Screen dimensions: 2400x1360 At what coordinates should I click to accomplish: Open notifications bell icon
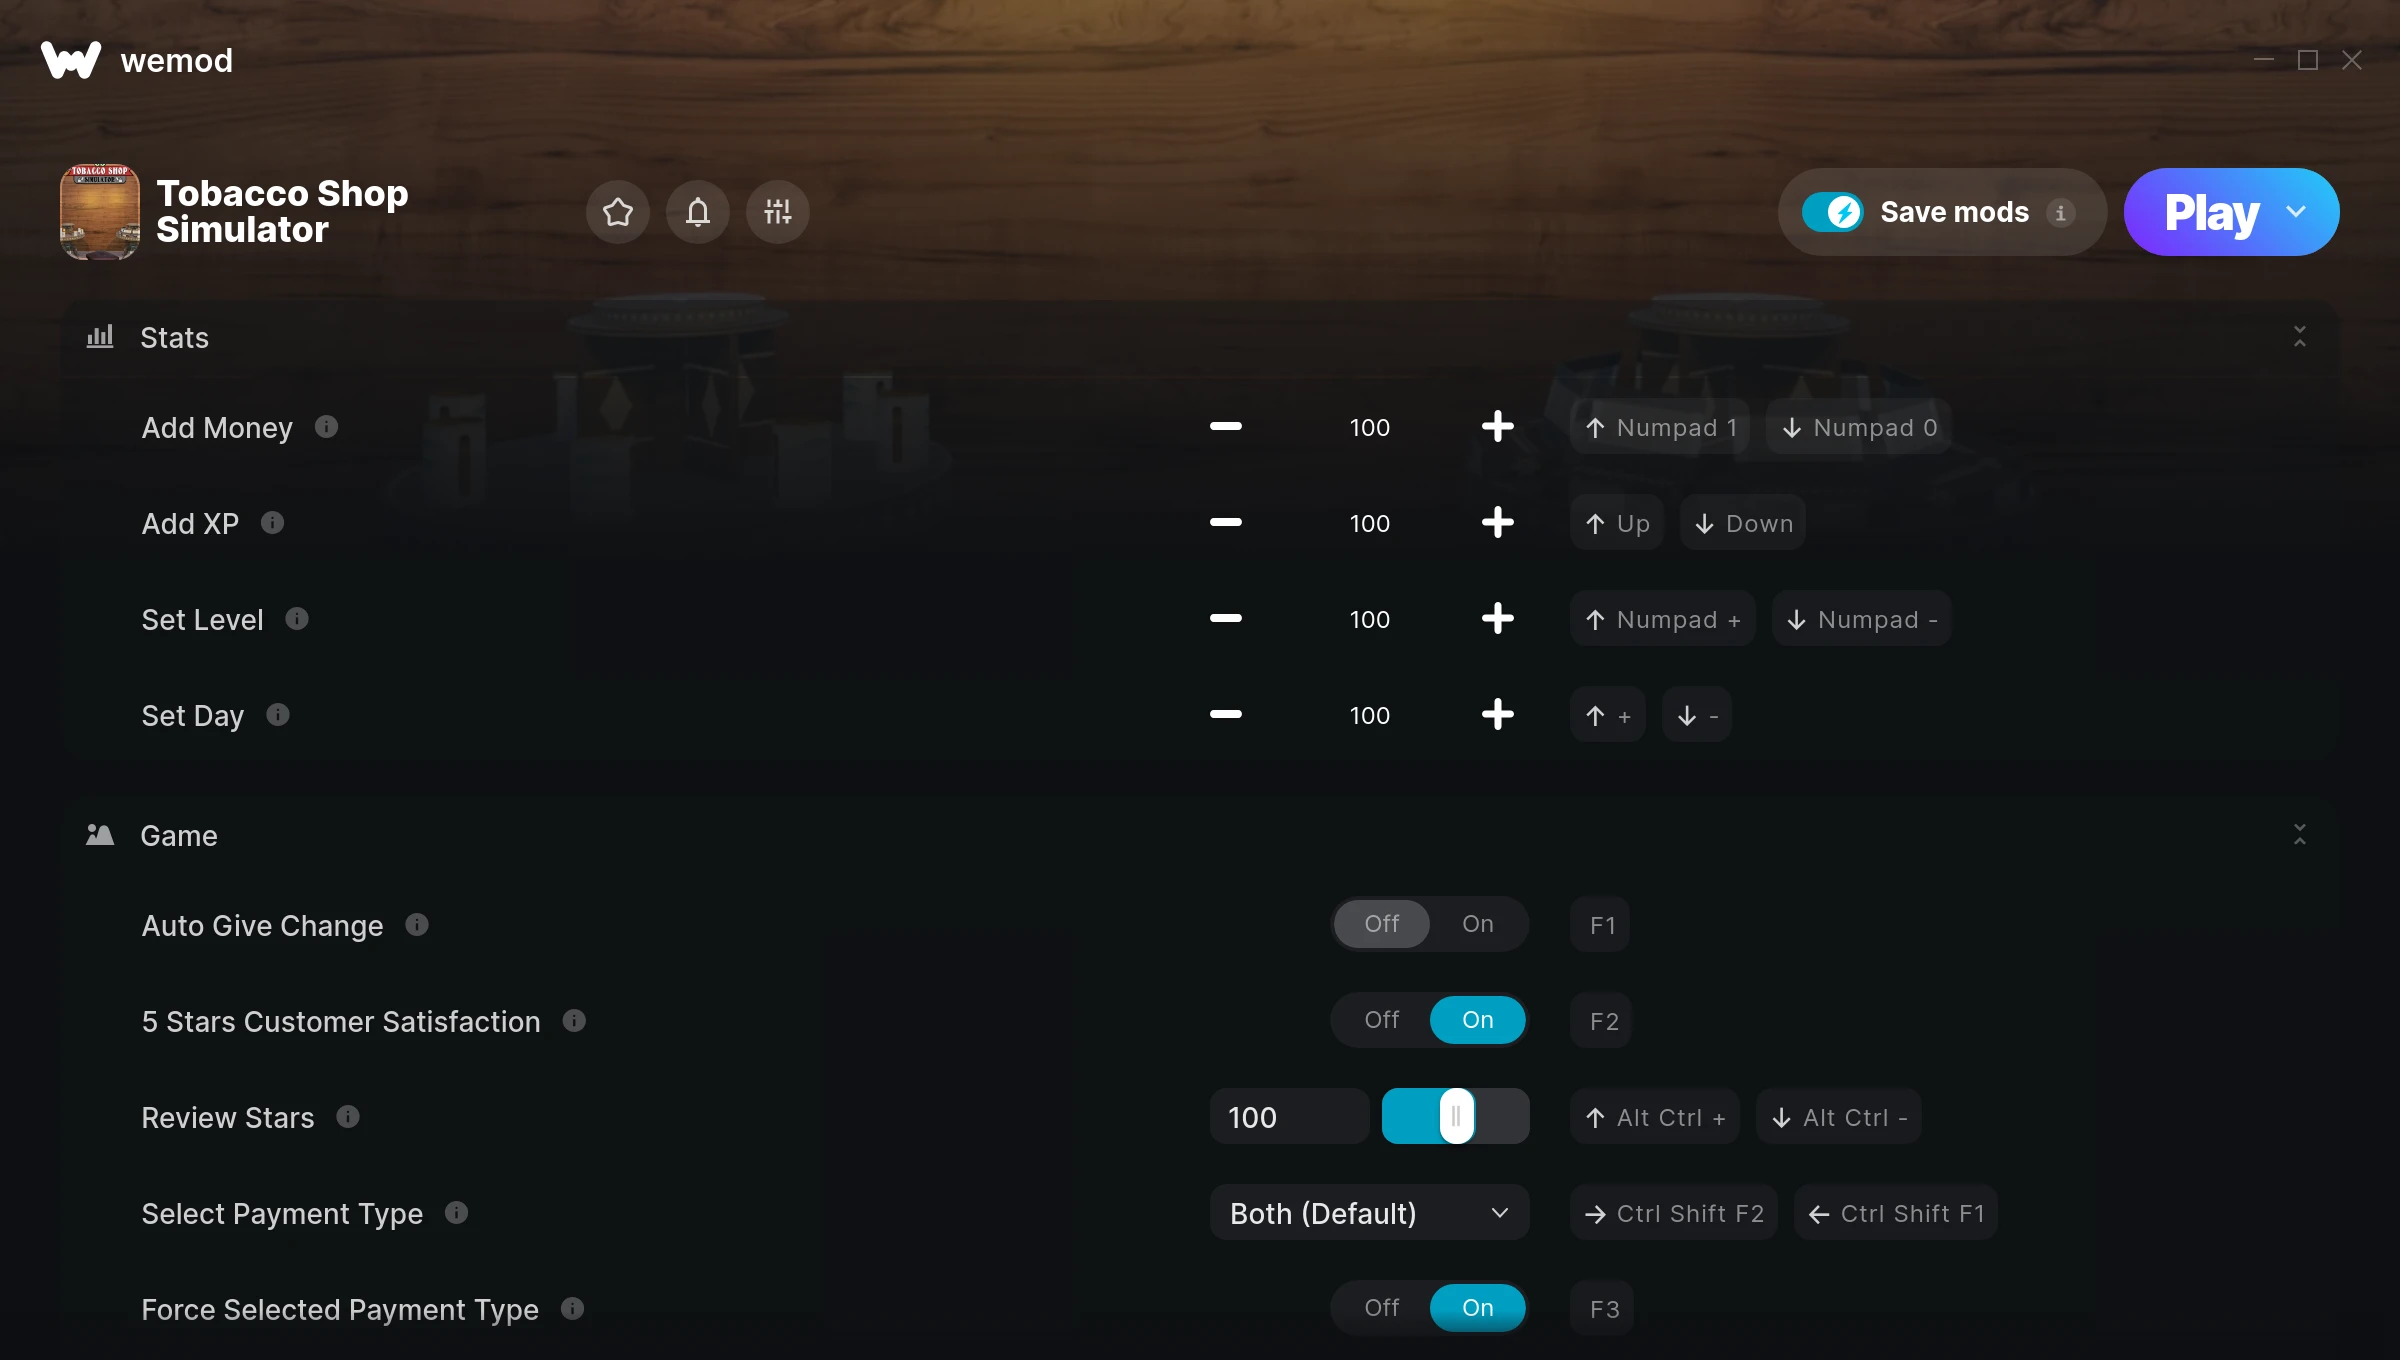coord(698,212)
